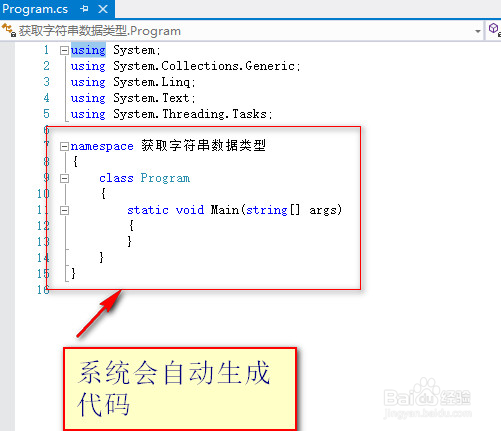Collapse the using directives block

pos(64,50)
